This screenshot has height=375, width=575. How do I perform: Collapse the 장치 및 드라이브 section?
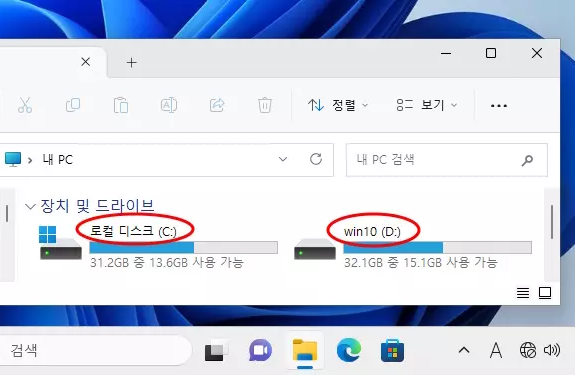[30, 206]
